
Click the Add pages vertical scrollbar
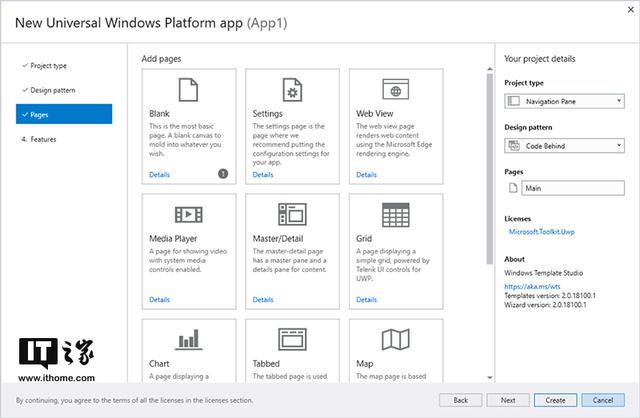tap(489, 200)
